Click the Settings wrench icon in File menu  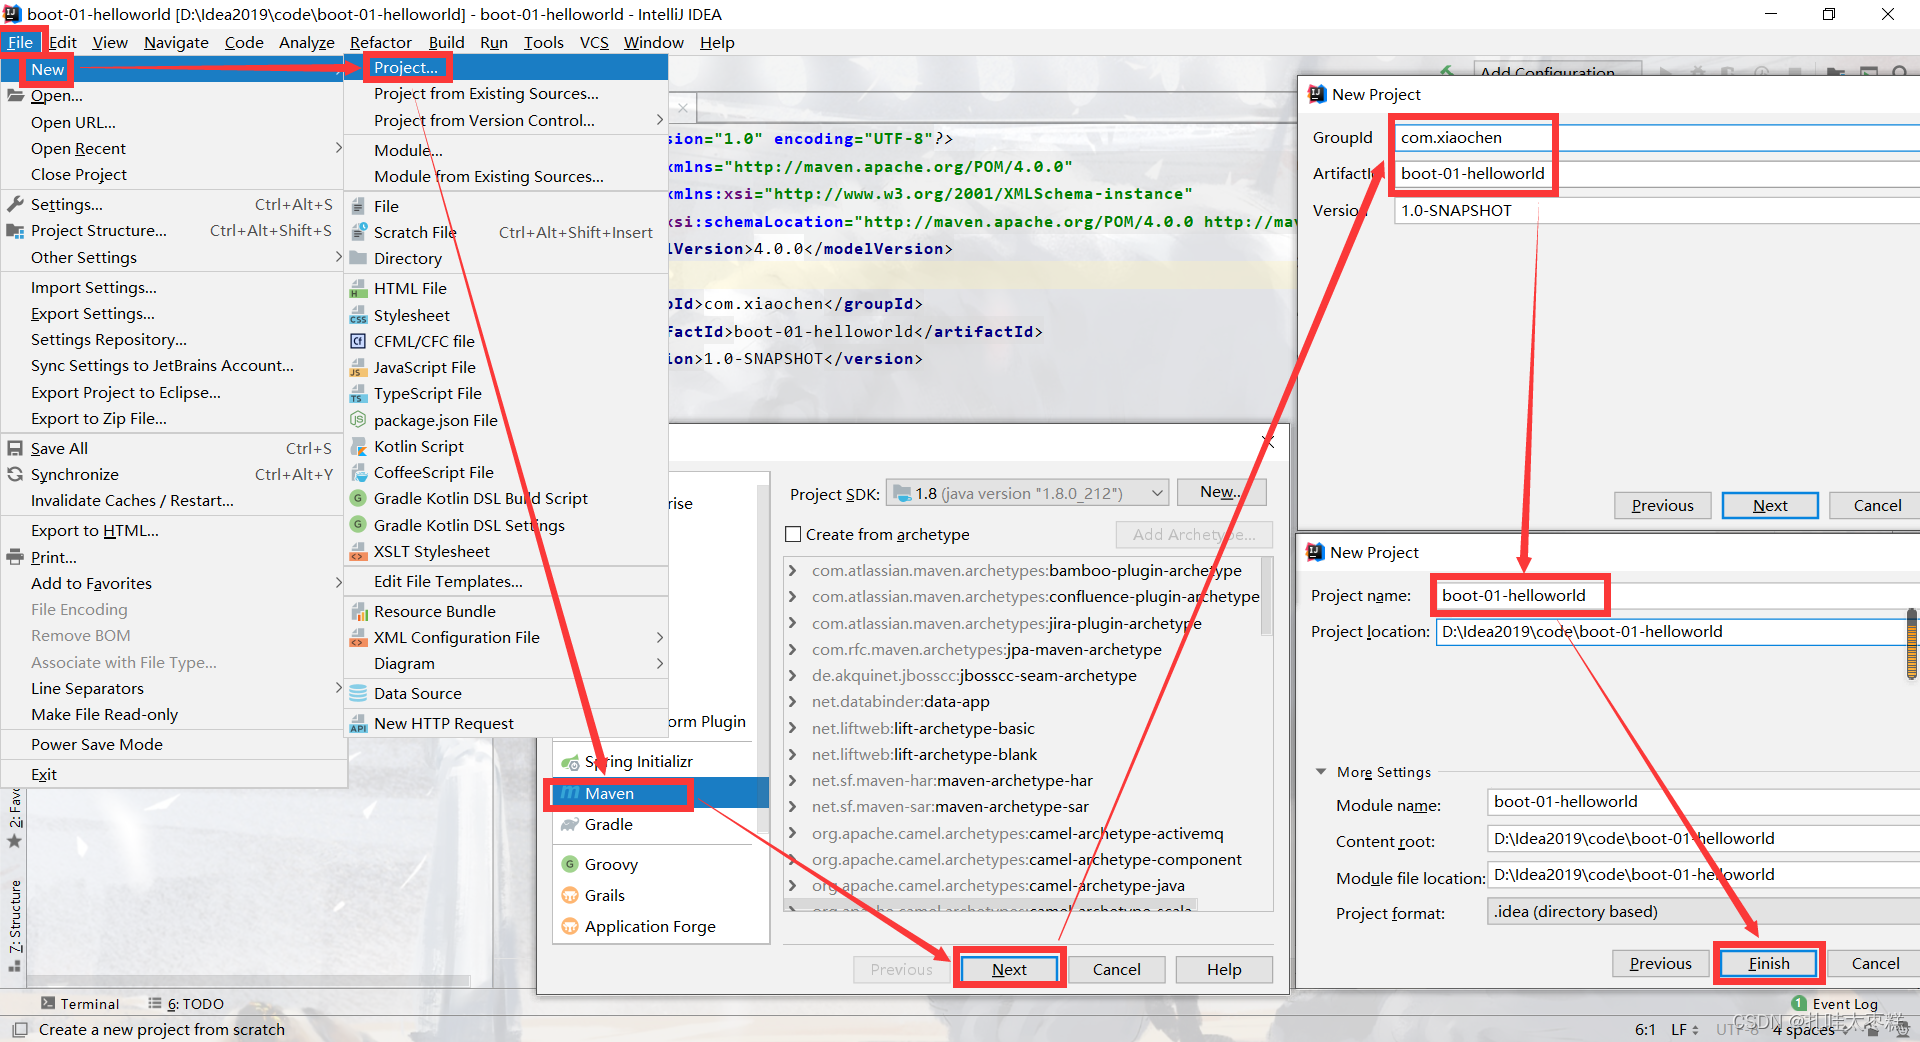pos(15,205)
